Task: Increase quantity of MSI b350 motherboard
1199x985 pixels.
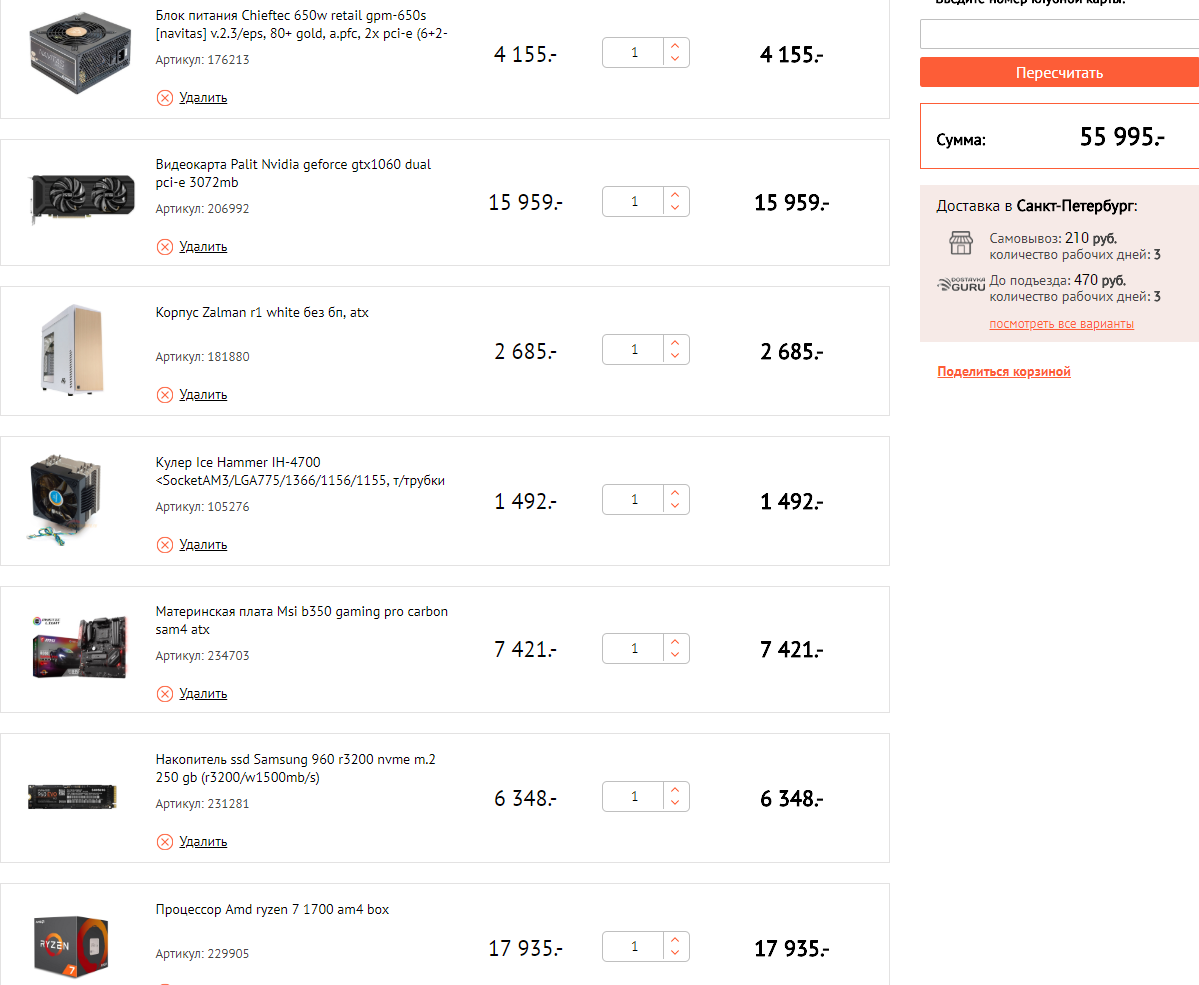Action: 675,642
